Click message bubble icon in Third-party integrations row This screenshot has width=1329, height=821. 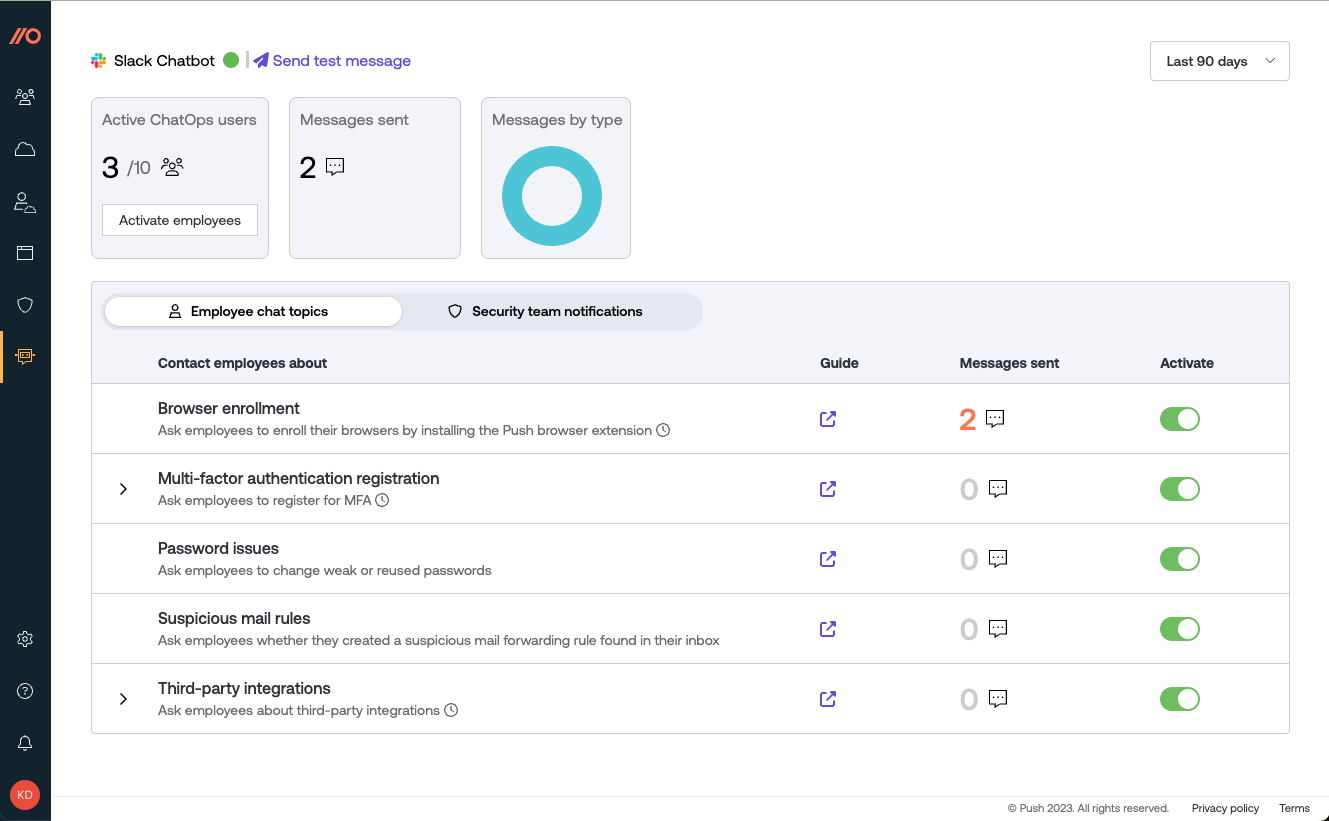[998, 699]
